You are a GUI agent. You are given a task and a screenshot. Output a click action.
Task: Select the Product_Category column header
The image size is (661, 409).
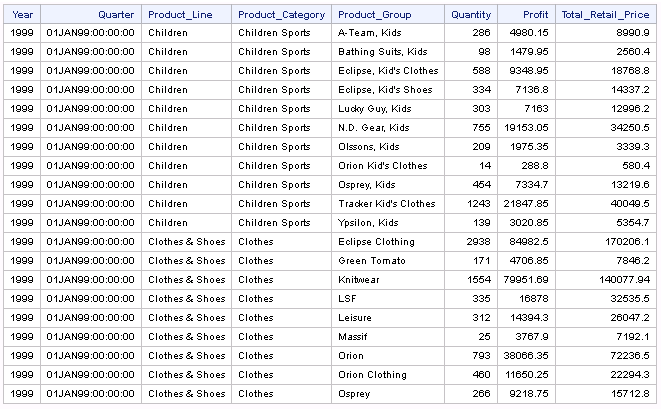click(x=281, y=15)
